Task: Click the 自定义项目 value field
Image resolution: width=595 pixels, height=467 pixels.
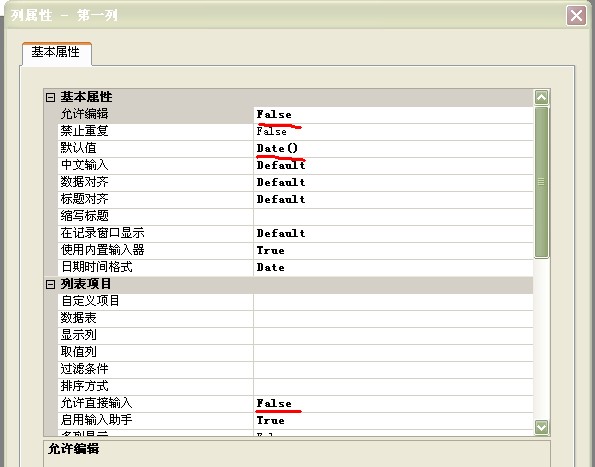Action: (x=393, y=301)
